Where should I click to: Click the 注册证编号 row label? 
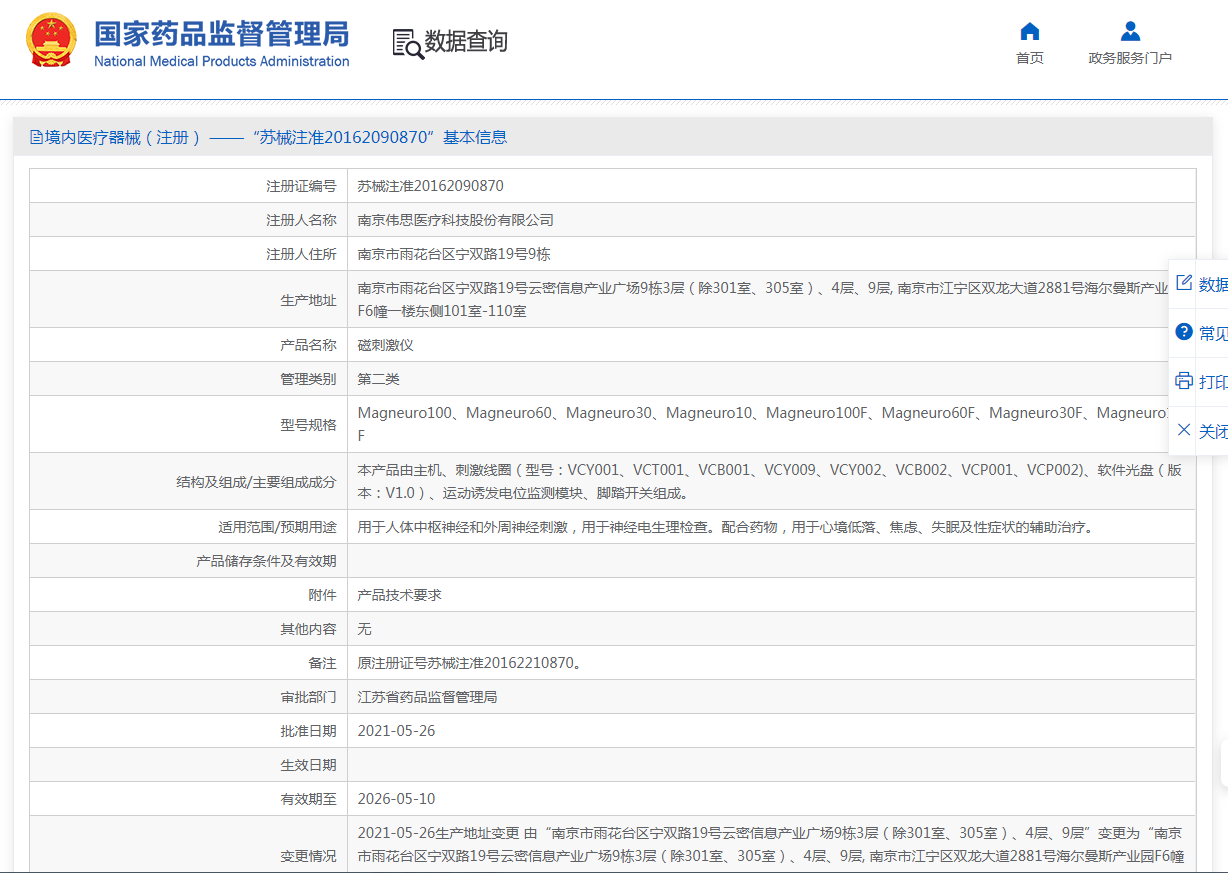(x=301, y=186)
